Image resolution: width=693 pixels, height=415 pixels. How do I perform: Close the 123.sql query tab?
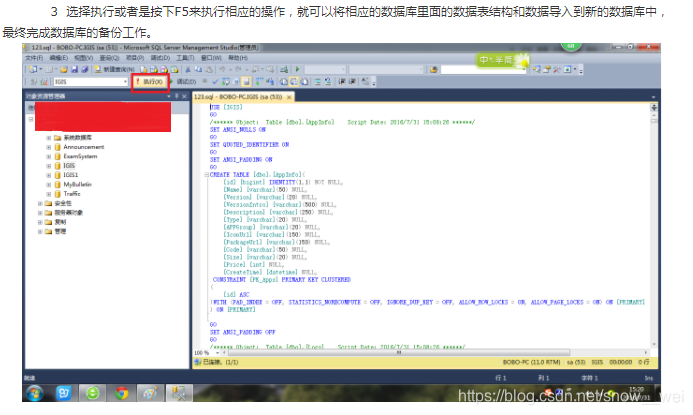click(x=289, y=97)
